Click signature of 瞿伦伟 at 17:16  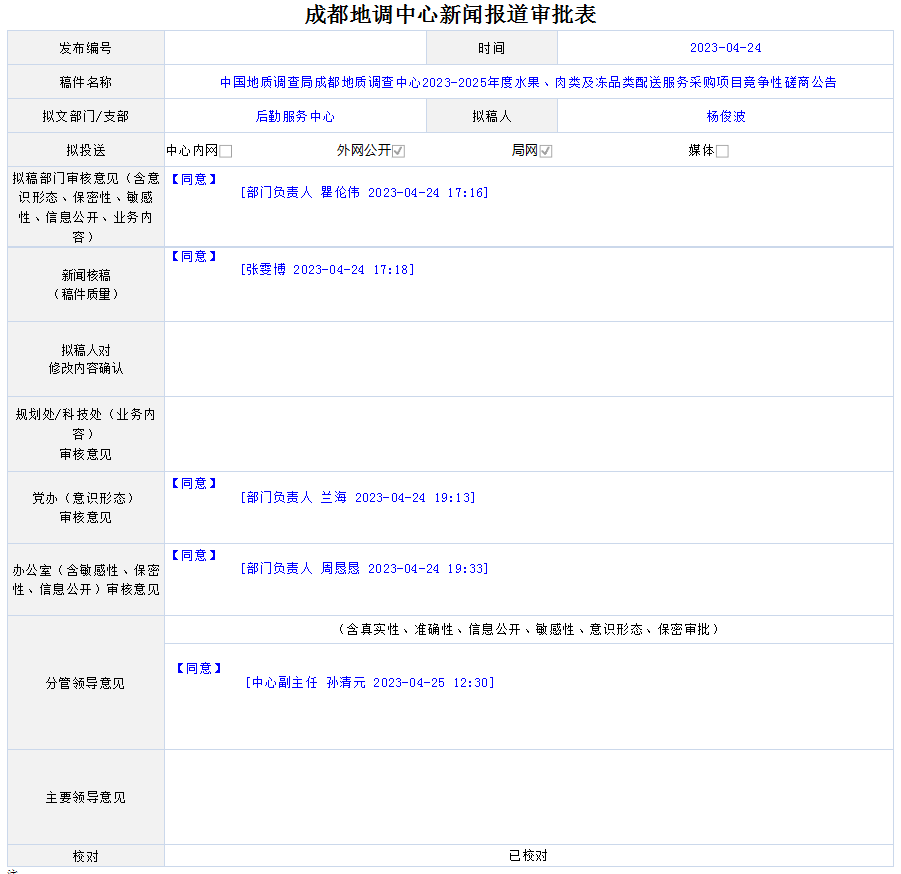pos(364,192)
